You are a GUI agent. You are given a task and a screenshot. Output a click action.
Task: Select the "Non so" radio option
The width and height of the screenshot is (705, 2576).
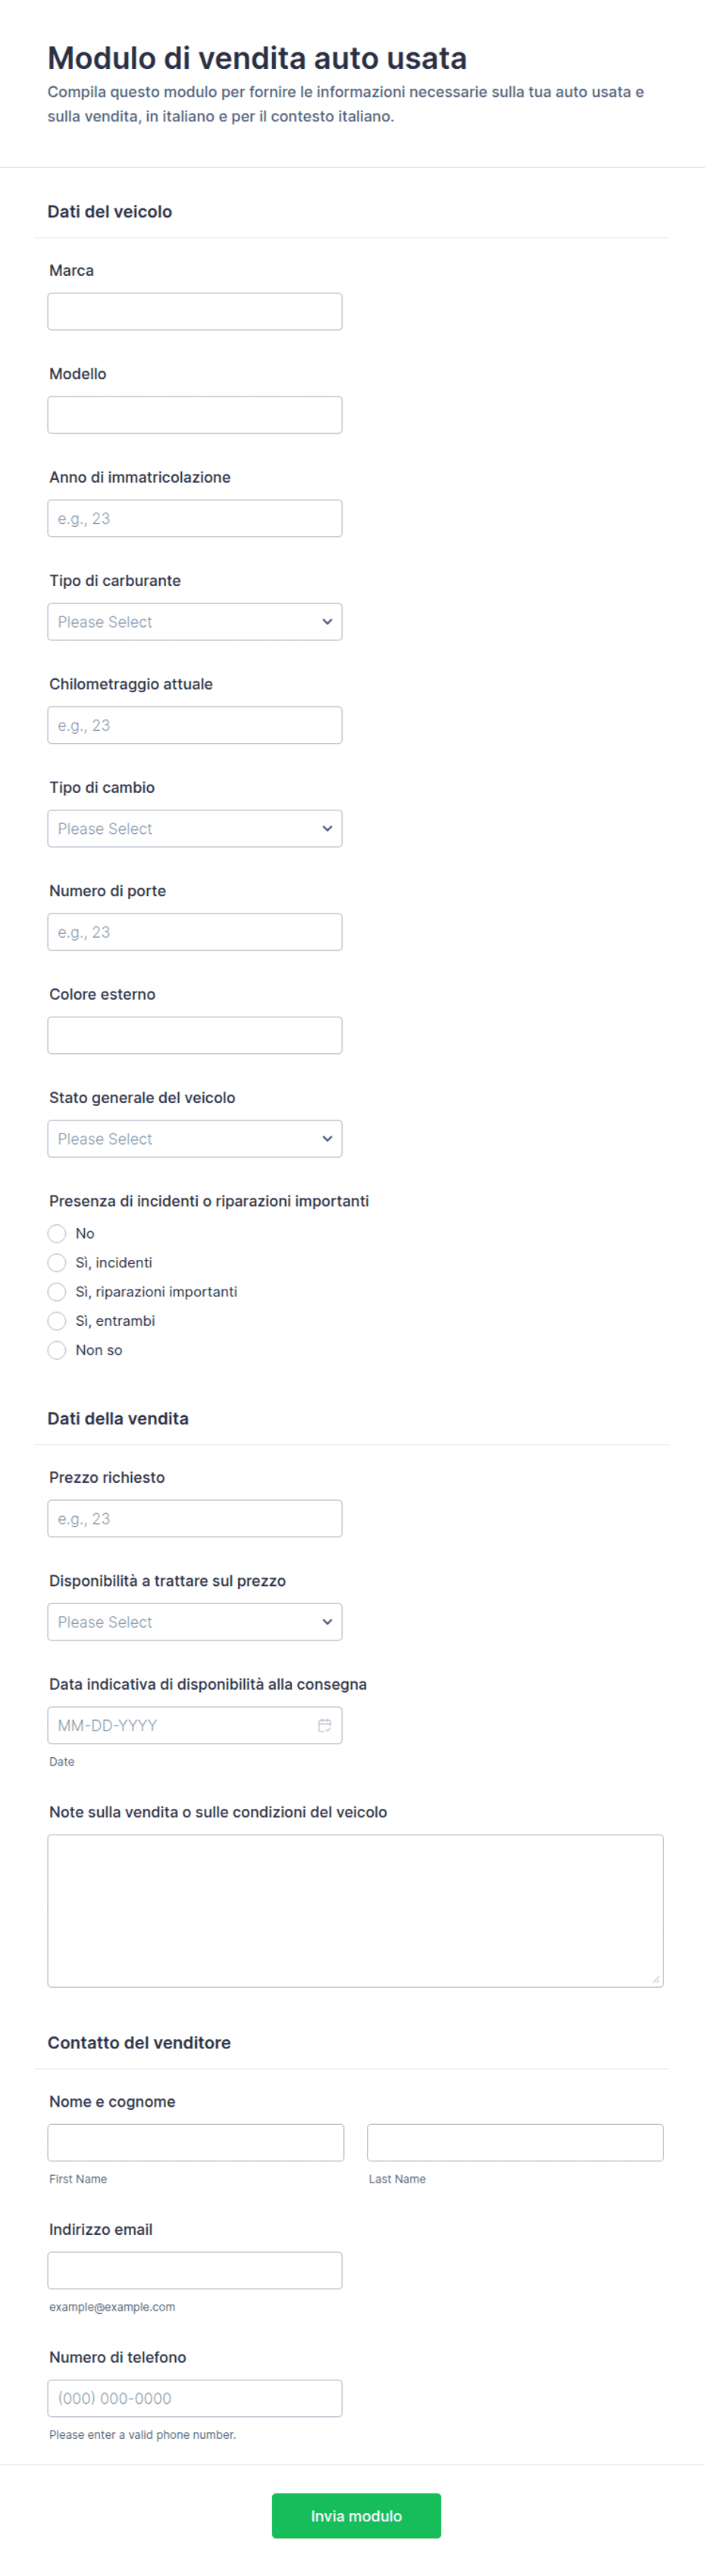[57, 1349]
